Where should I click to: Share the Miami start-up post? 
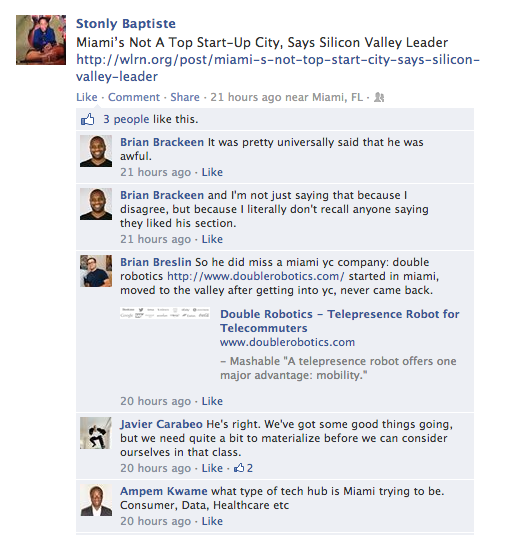185,97
